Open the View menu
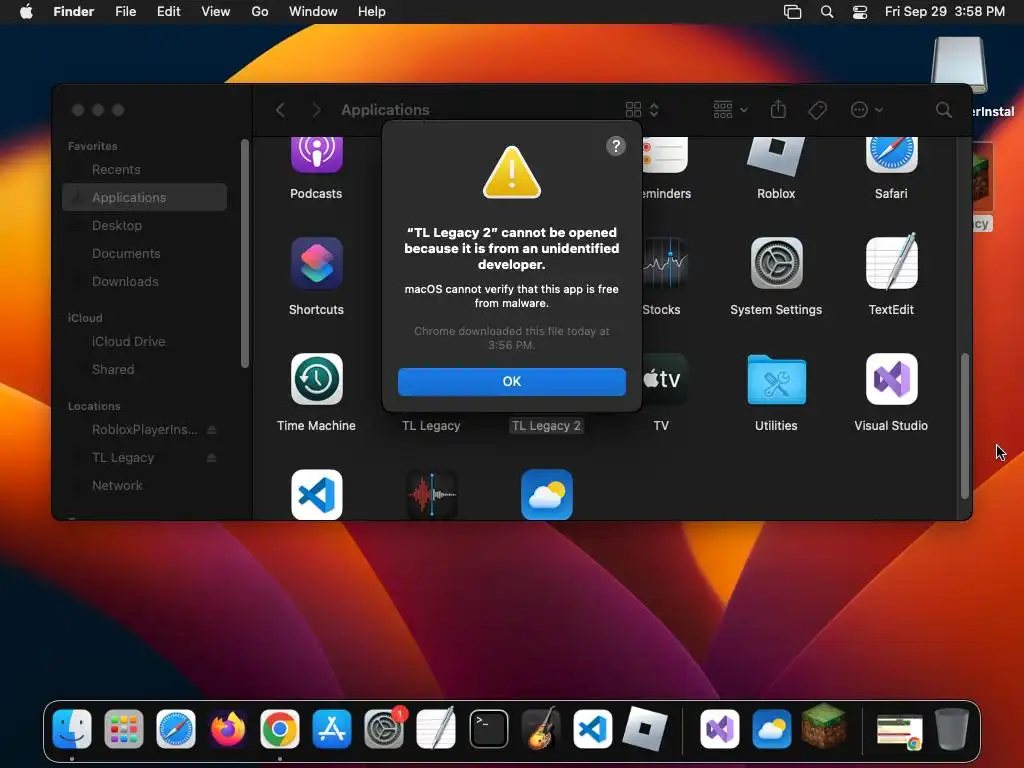 tap(216, 12)
